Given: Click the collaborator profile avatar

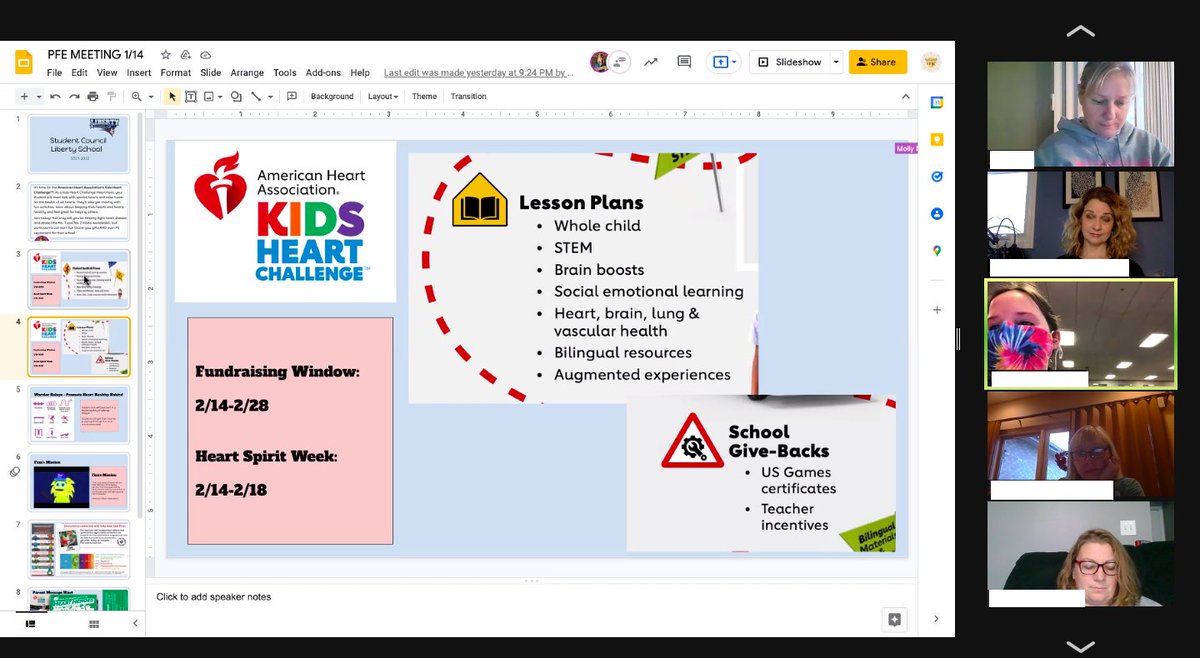Looking at the screenshot, I should (600, 62).
